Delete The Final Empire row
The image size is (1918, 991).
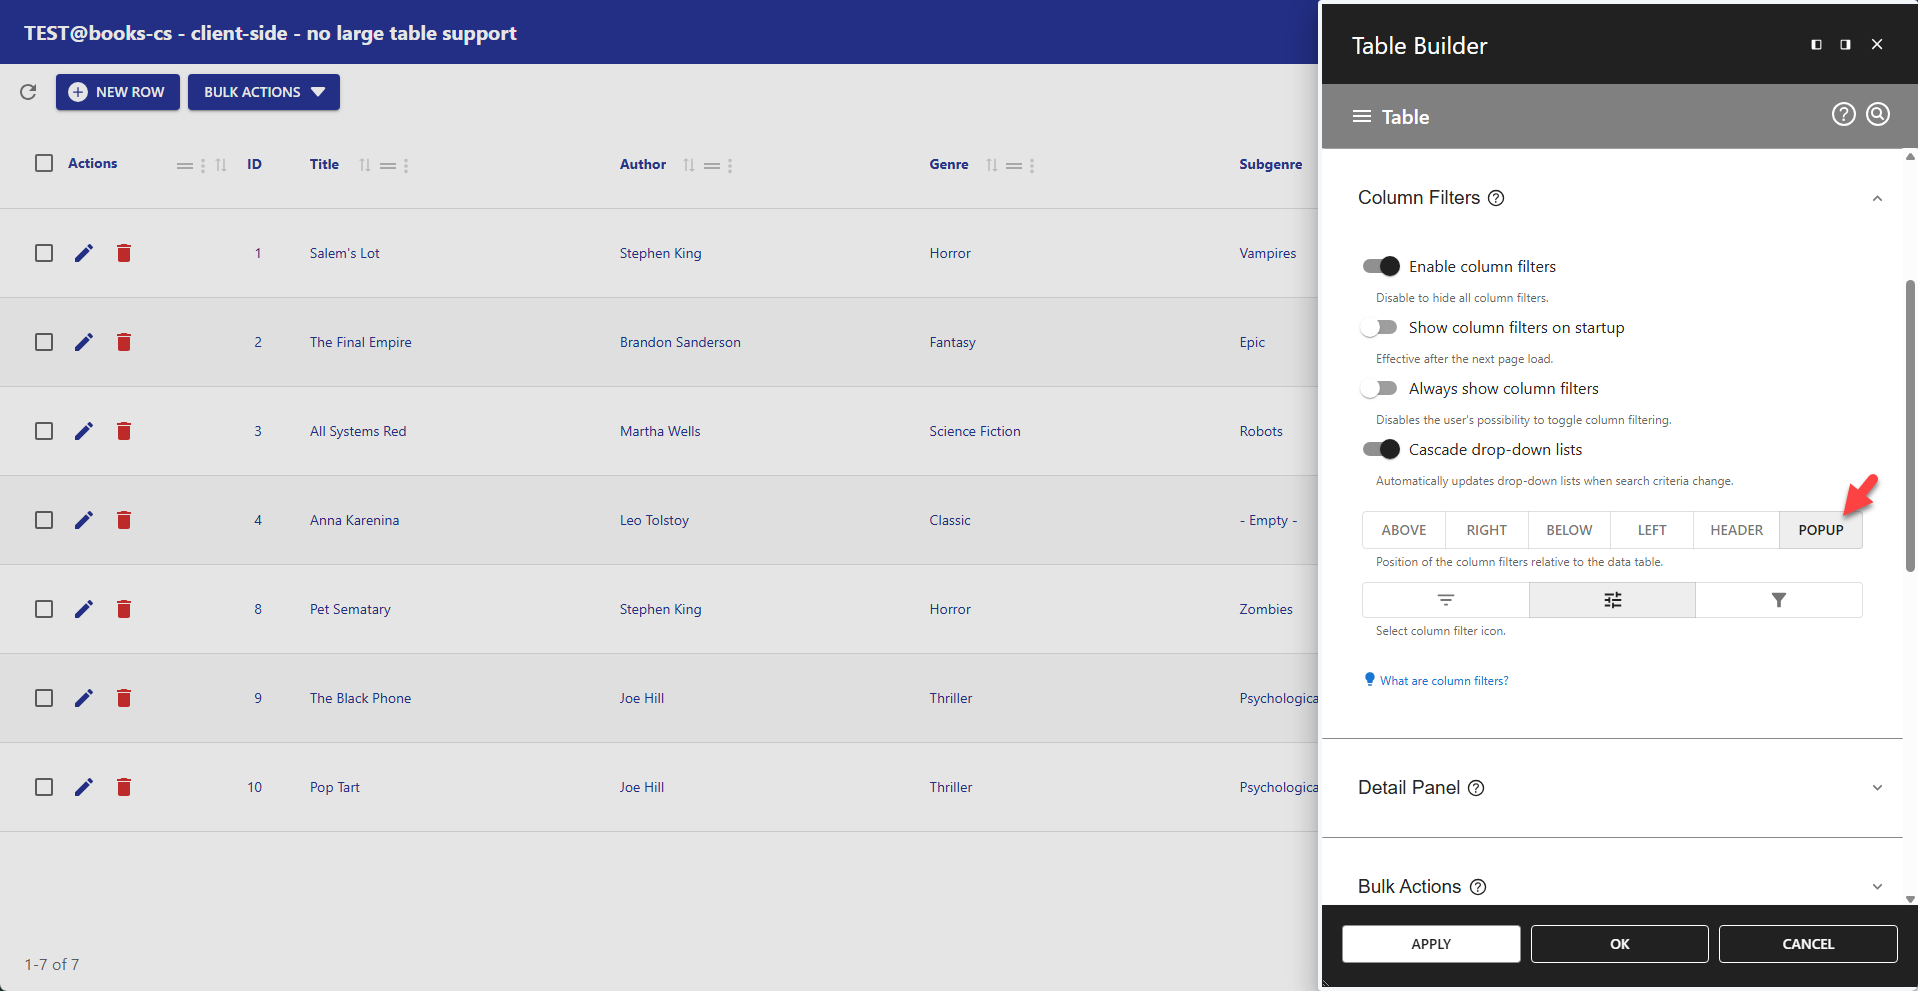click(x=124, y=342)
